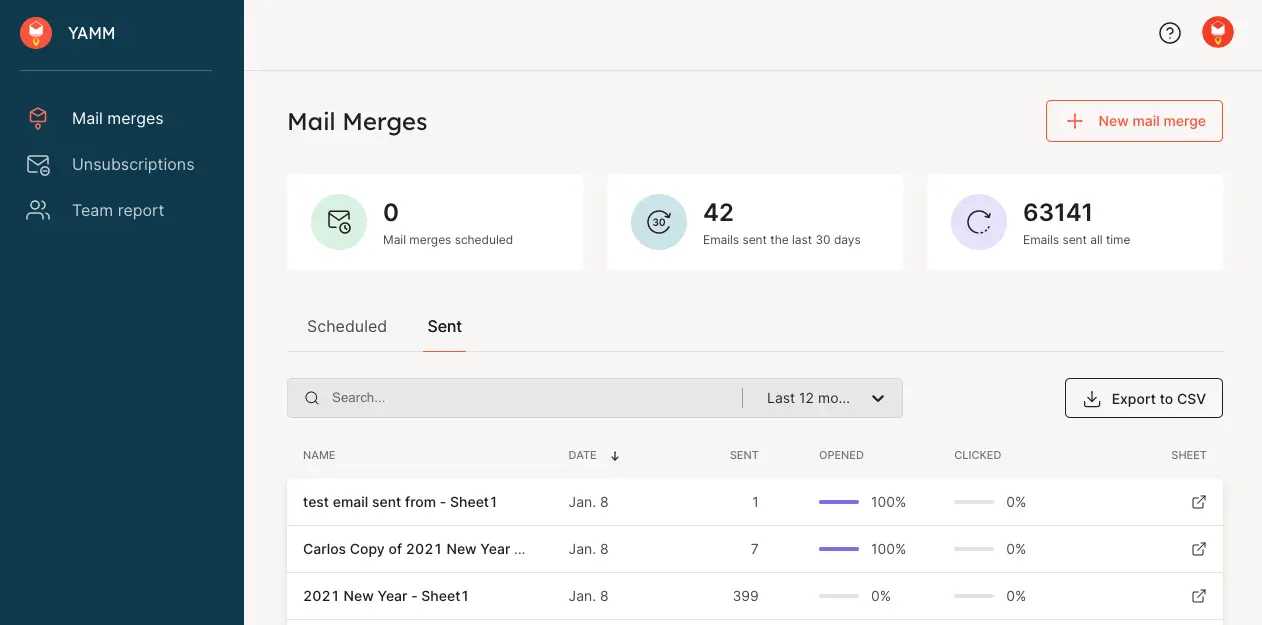Click the Mail Merges page heading
The width and height of the screenshot is (1262, 625).
(357, 122)
